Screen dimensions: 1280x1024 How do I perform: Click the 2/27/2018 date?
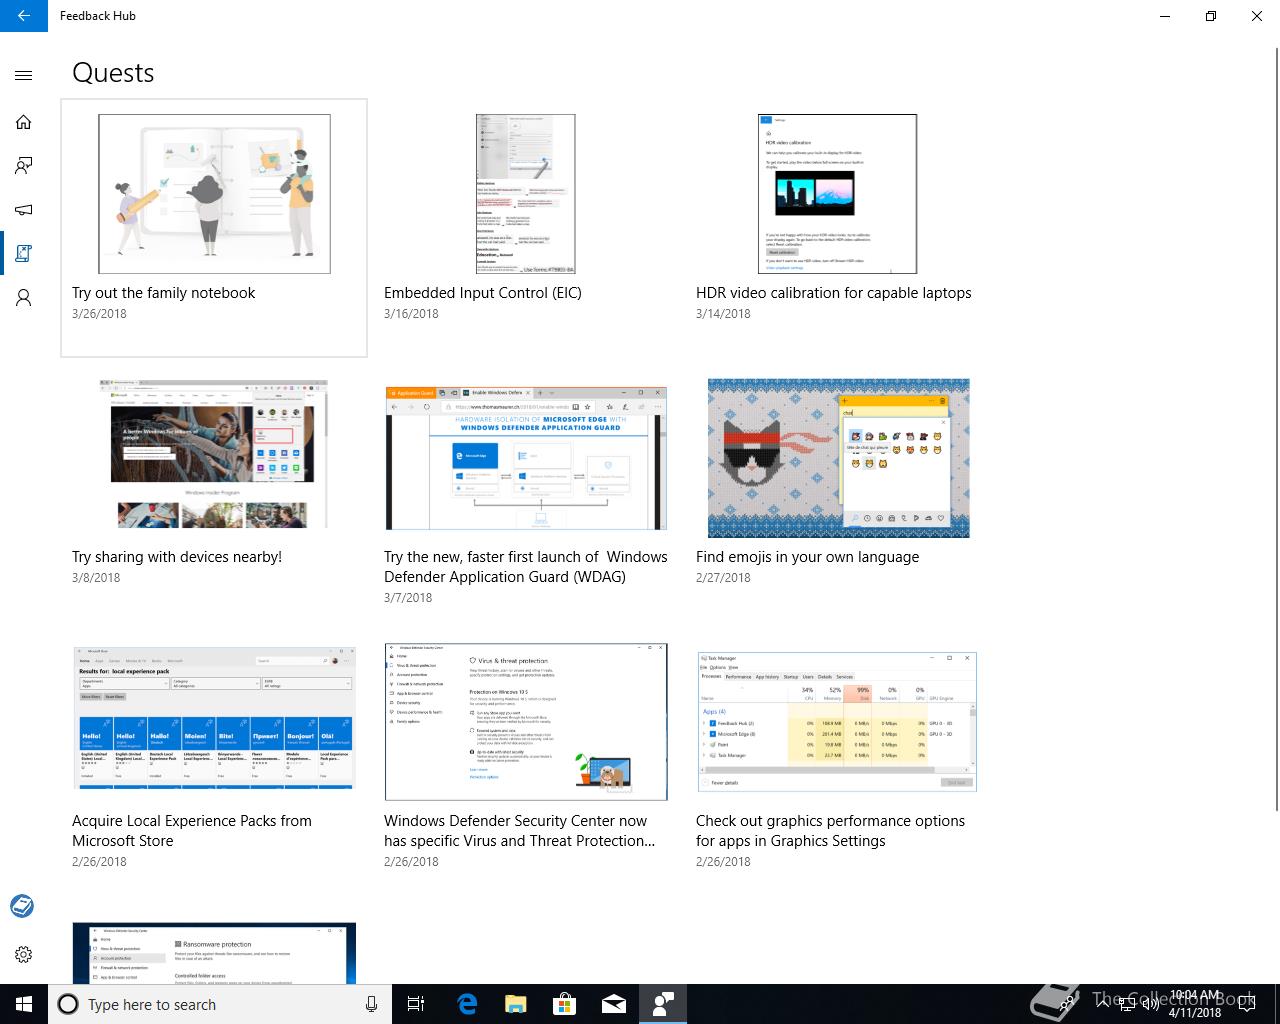coord(723,578)
